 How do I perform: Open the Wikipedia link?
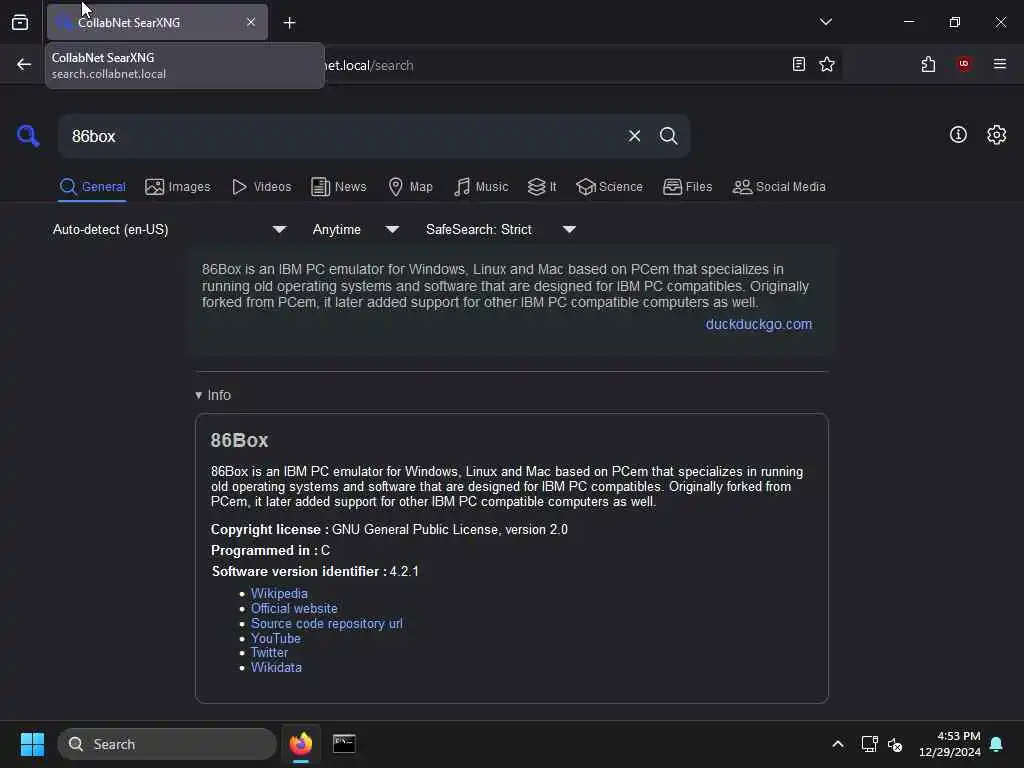click(x=279, y=593)
